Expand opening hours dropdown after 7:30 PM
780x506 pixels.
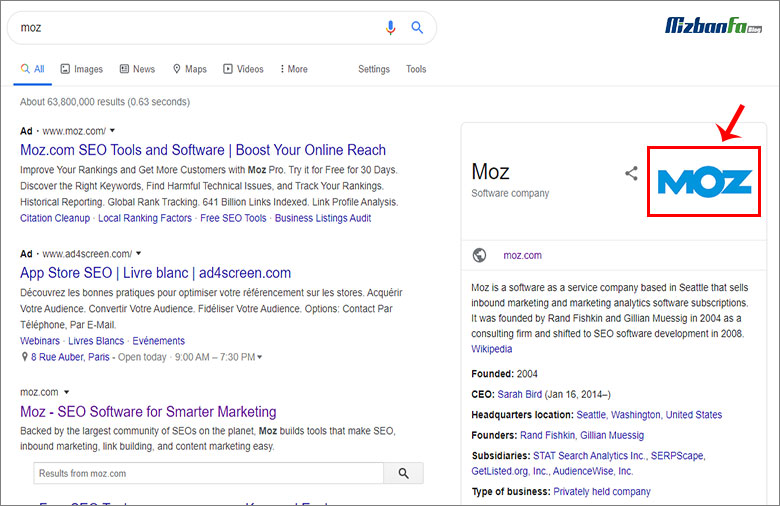click(x=260, y=357)
